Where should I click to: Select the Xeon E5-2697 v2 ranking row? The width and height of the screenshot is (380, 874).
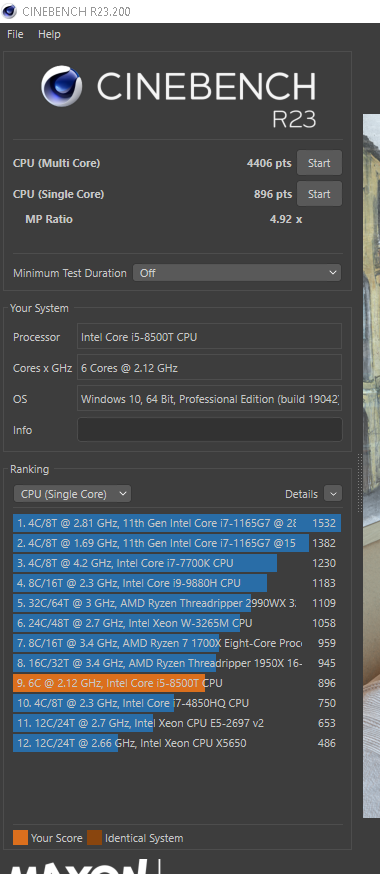click(177, 723)
